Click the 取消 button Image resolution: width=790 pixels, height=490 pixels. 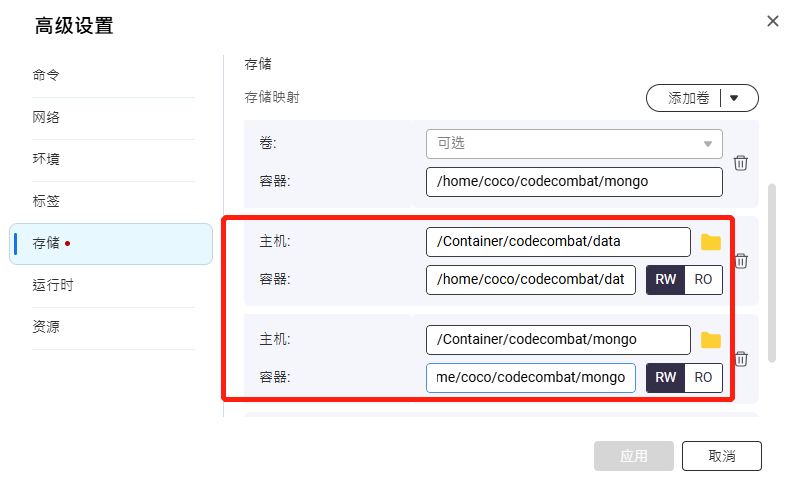[722, 456]
